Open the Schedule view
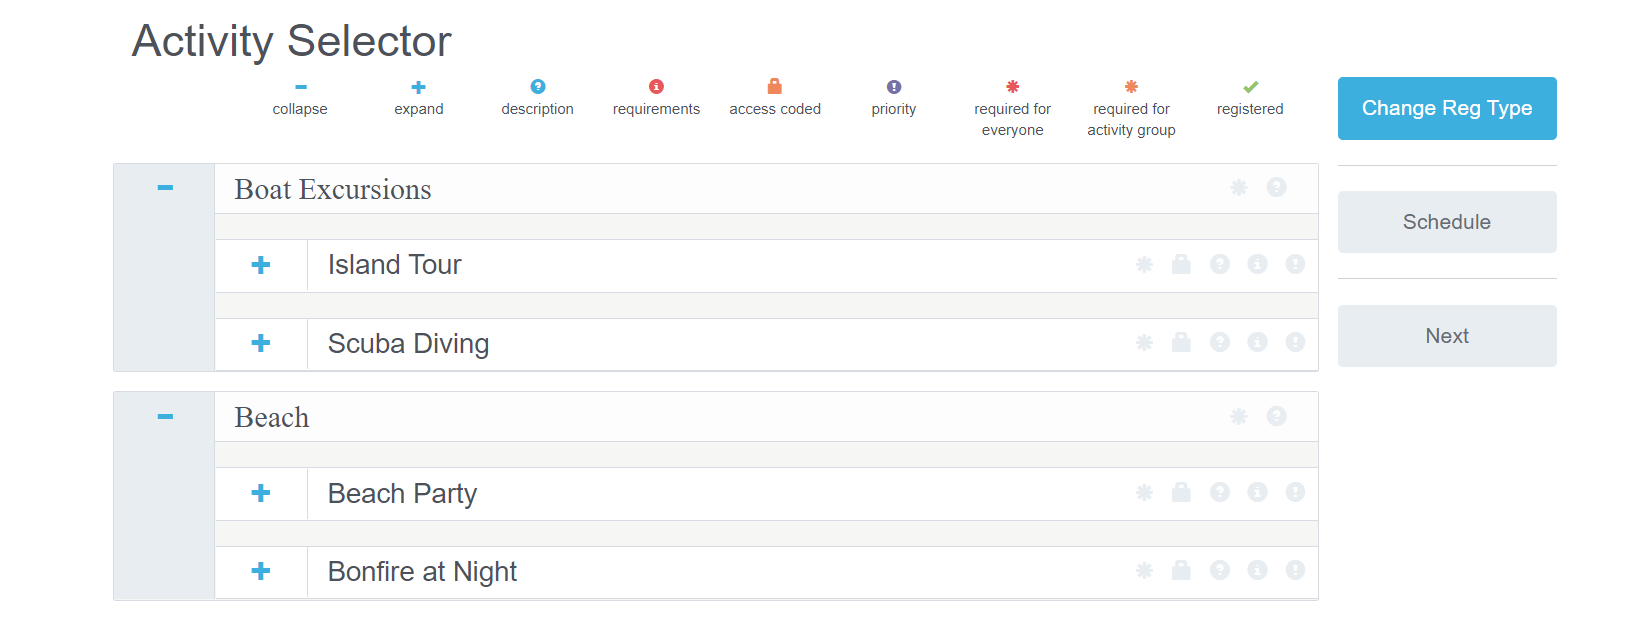Screen dimensions: 1628x643 [1446, 221]
